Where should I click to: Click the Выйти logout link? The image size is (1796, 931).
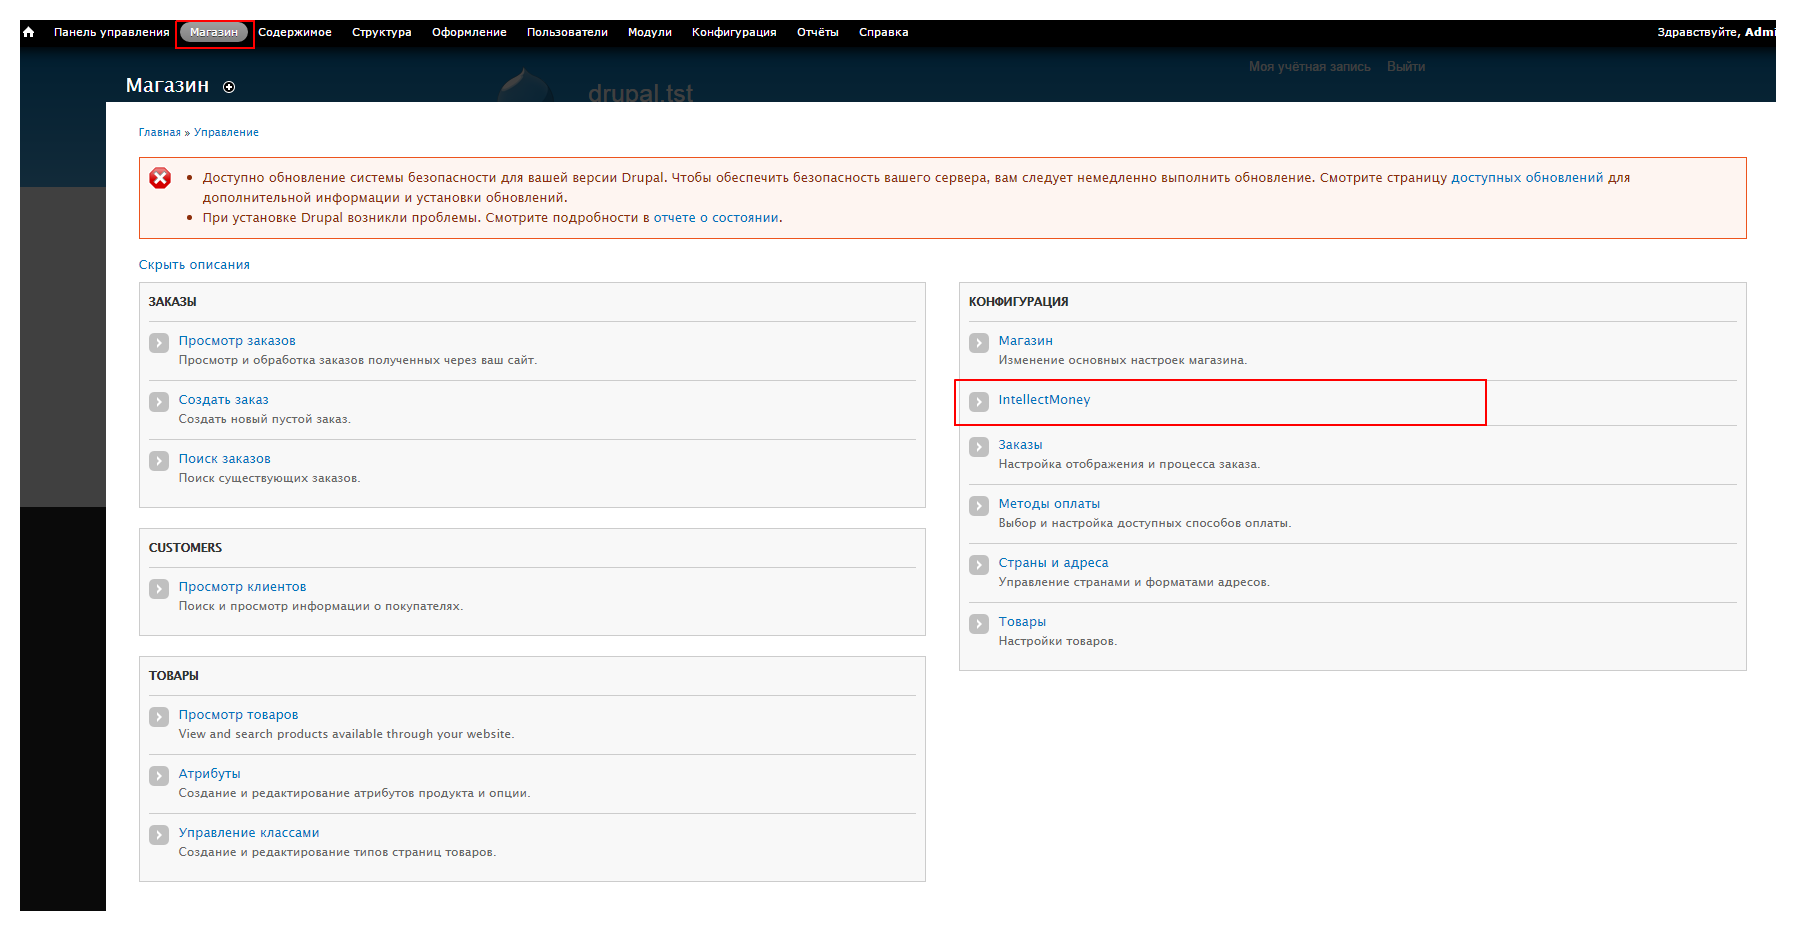click(1406, 67)
